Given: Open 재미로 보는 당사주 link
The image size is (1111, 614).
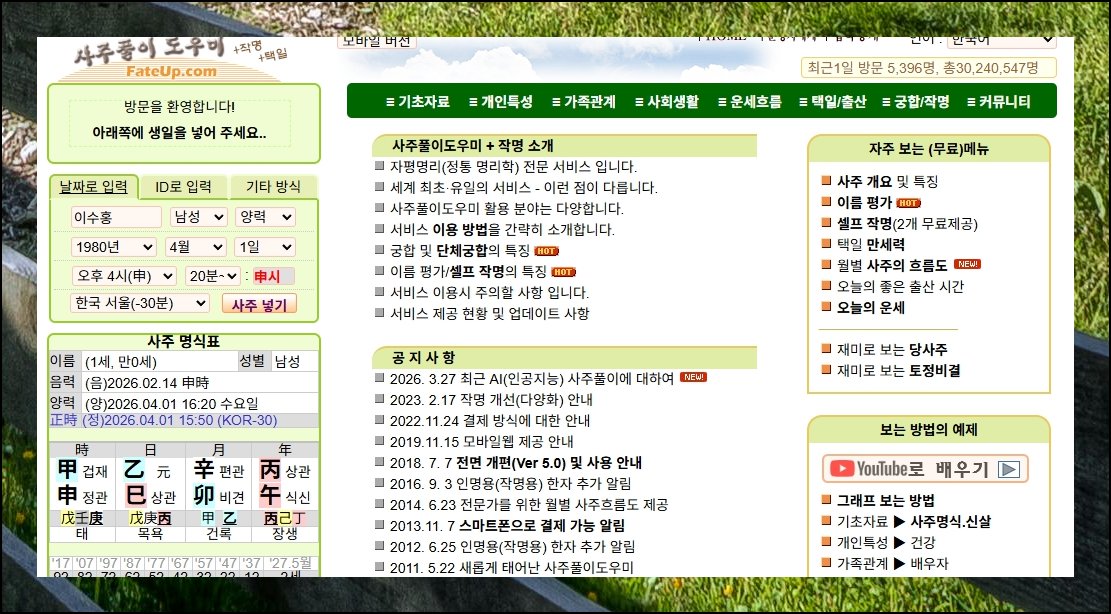Looking at the screenshot, I should pyautogui.click(x=892, y=349).
